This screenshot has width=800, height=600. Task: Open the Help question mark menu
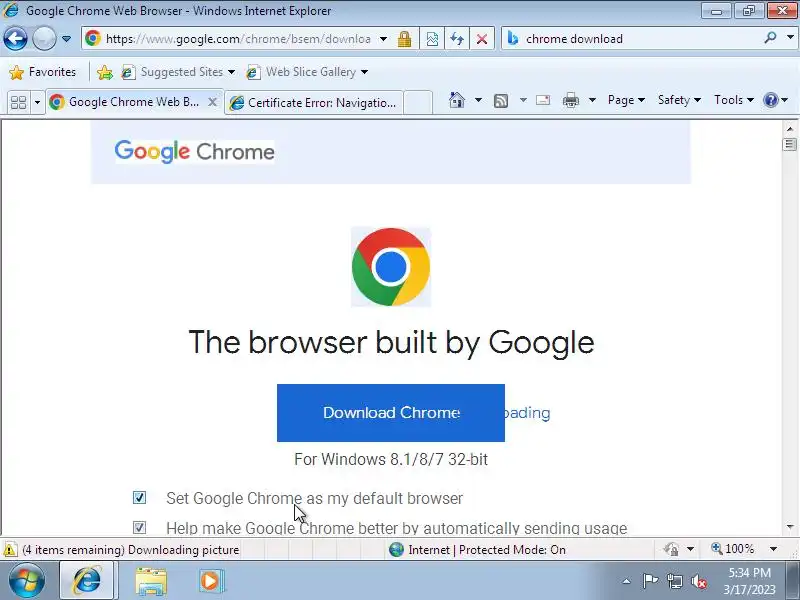pyautogui.click(x=775, y=100)
